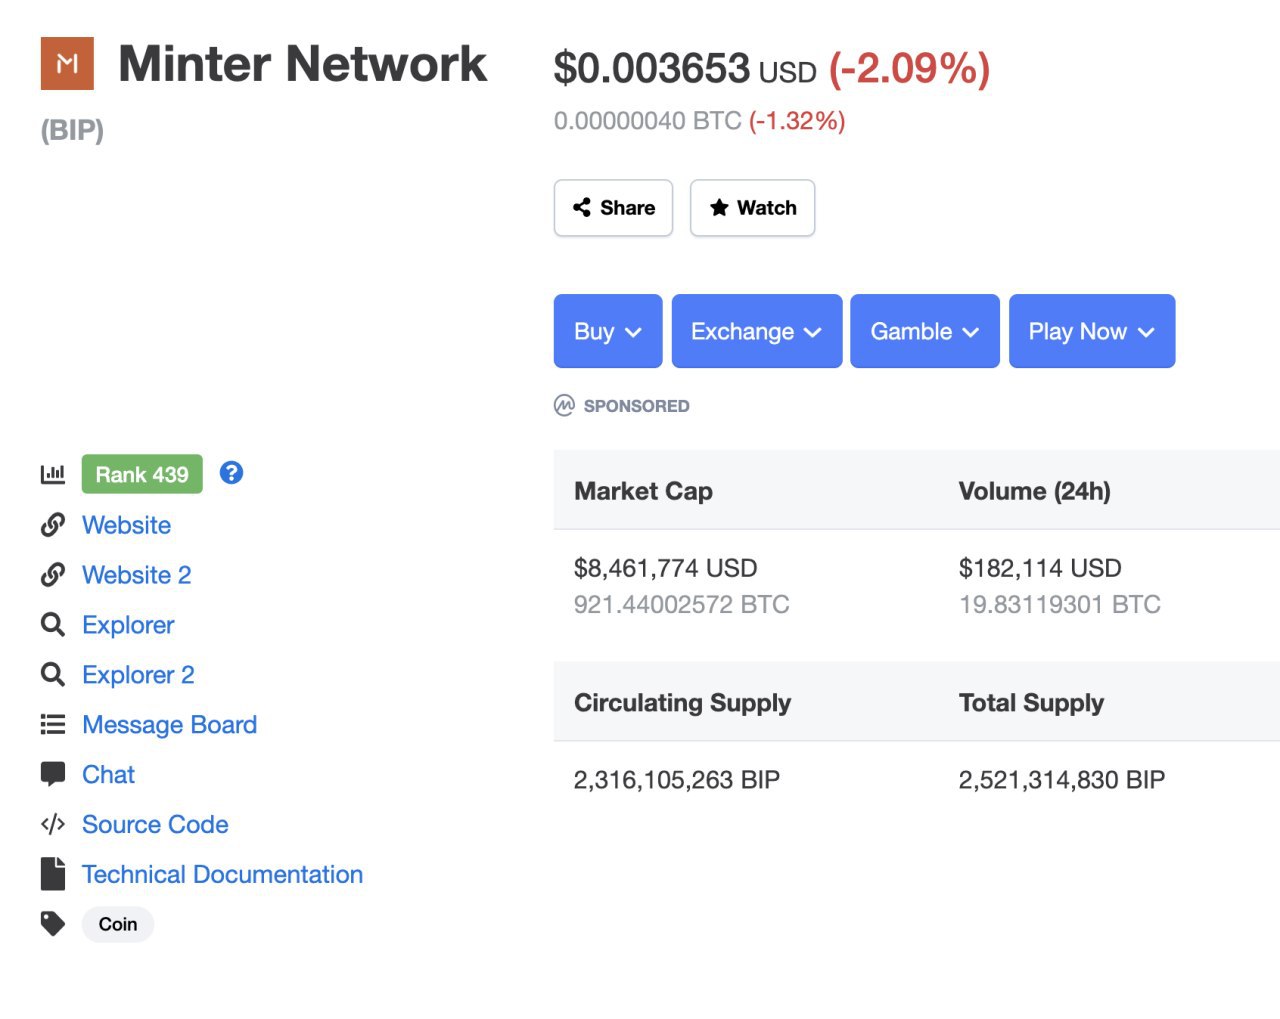The width and height of the screenshot is (1280, 1019).
Task: Expand the Buy dropdown
Action: [608, 331]
